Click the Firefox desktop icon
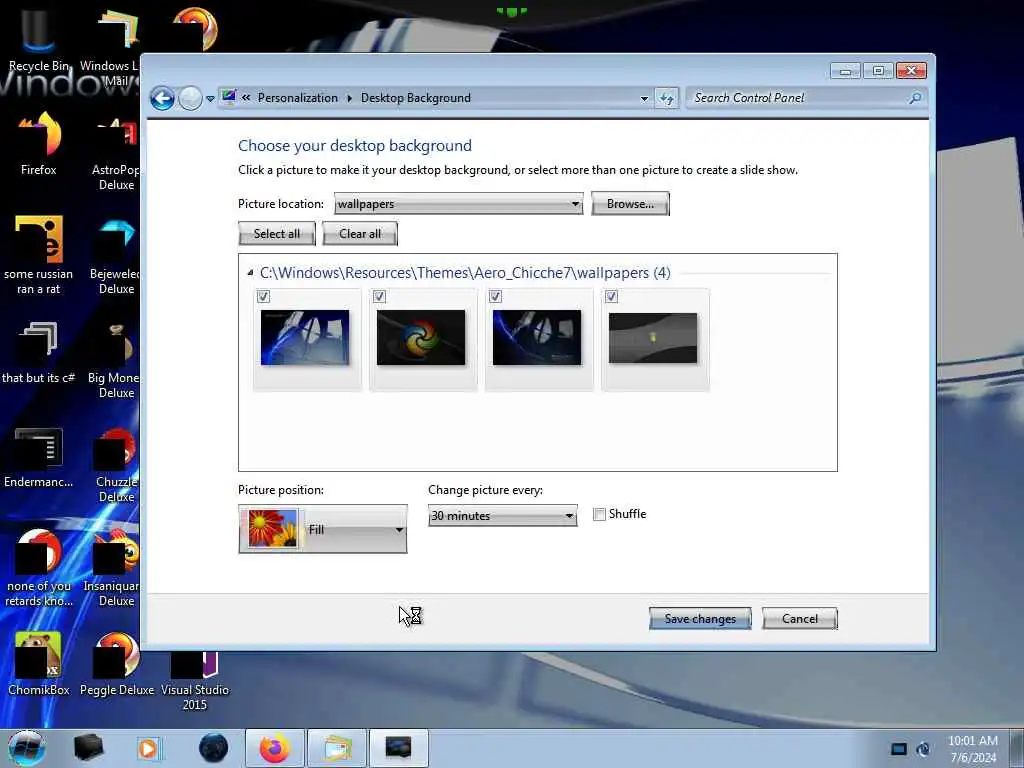Screen dimensions: 1024x768 (x=39, y=144)
